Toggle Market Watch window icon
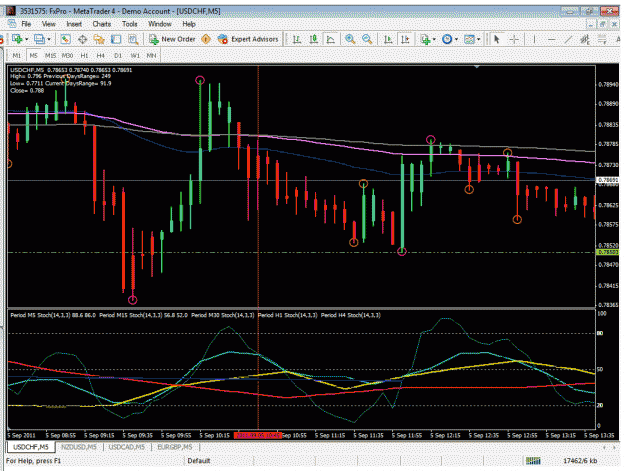This screenshot has height=471, width=625. pyautogui.click(x=65, y=39)
